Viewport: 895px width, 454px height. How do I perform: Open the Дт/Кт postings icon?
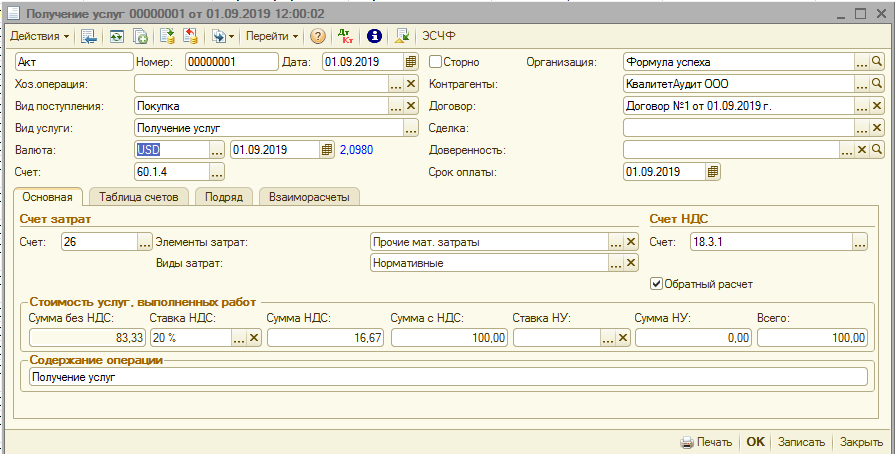346,36
